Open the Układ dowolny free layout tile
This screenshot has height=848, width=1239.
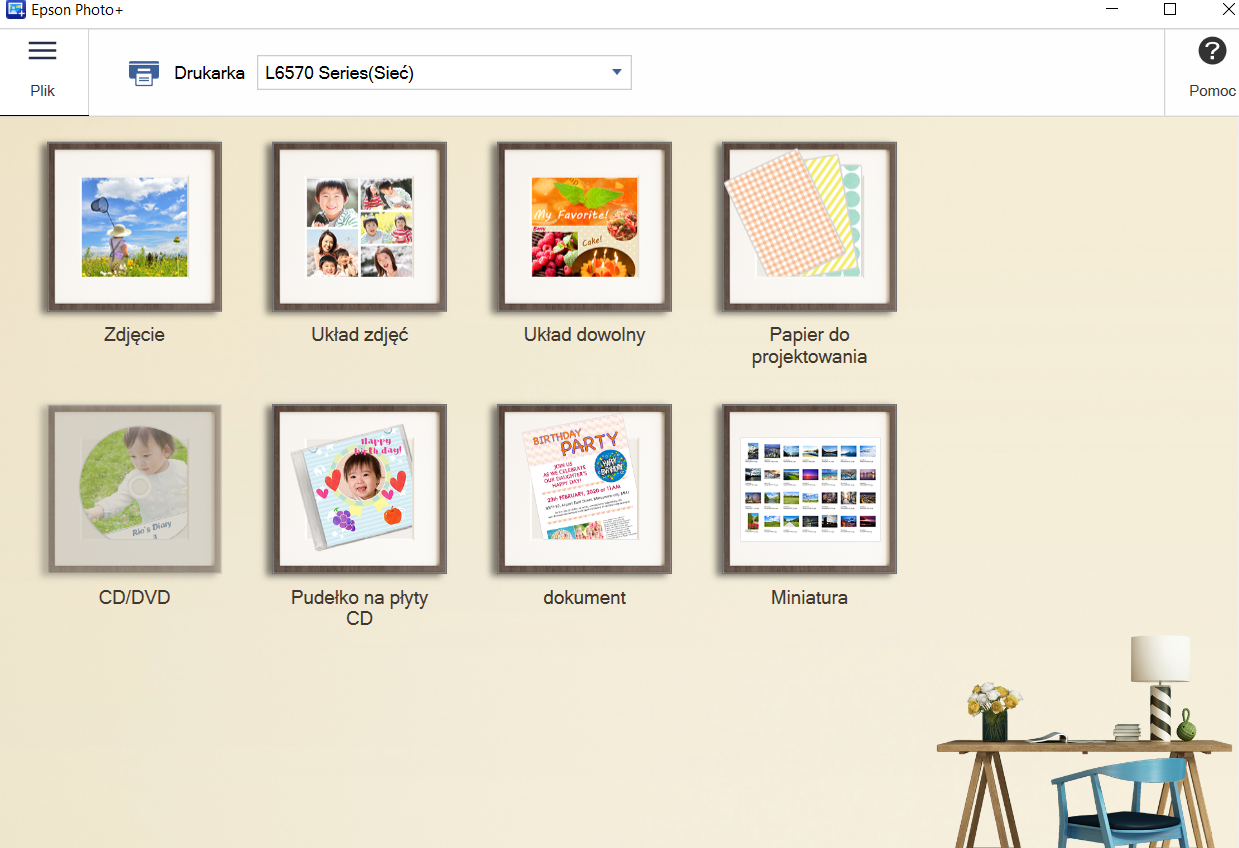(584, 227)
